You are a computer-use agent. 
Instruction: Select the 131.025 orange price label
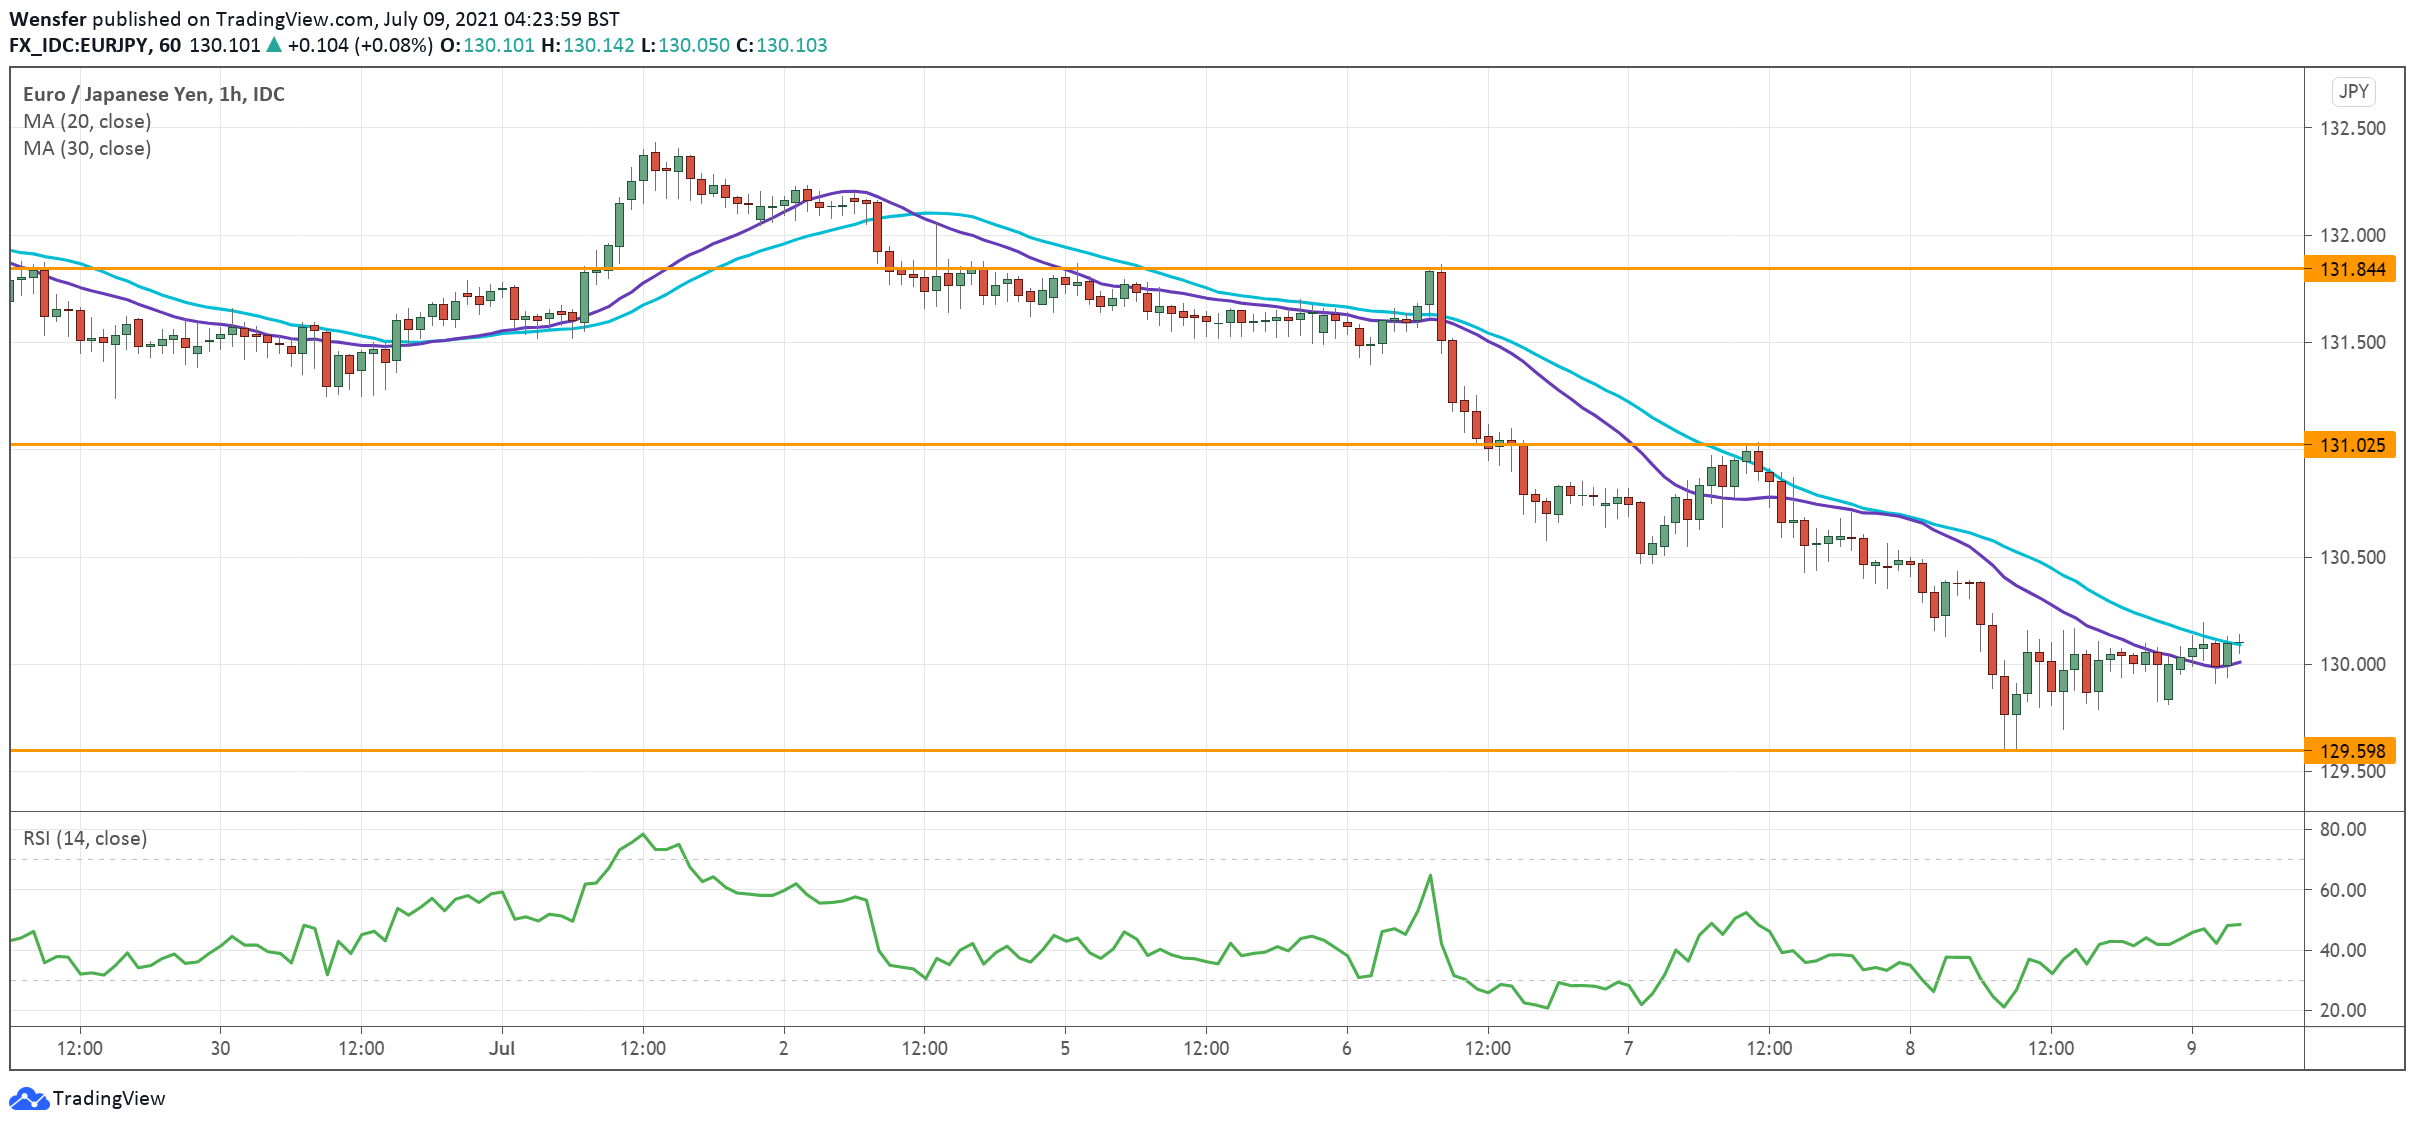tap(2351, 445)
